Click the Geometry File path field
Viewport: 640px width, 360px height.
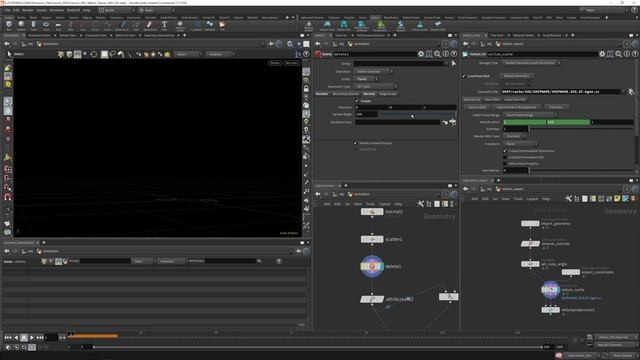[562, 92]
